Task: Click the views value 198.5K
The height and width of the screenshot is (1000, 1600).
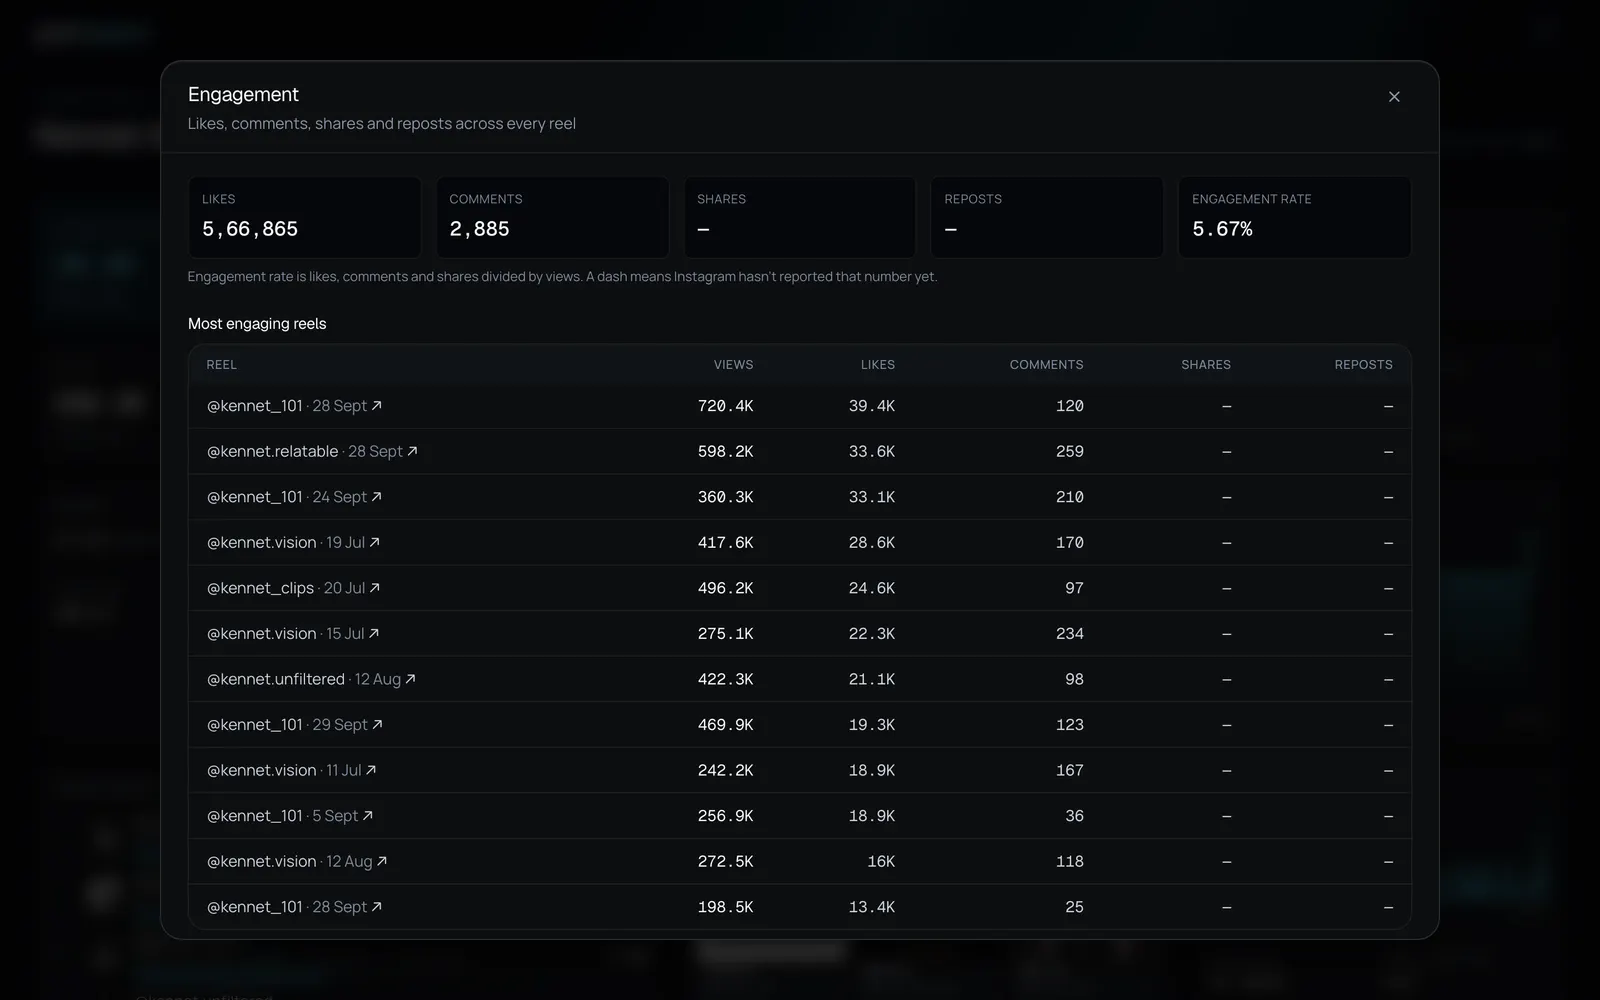Action: (x=725, y=907)
